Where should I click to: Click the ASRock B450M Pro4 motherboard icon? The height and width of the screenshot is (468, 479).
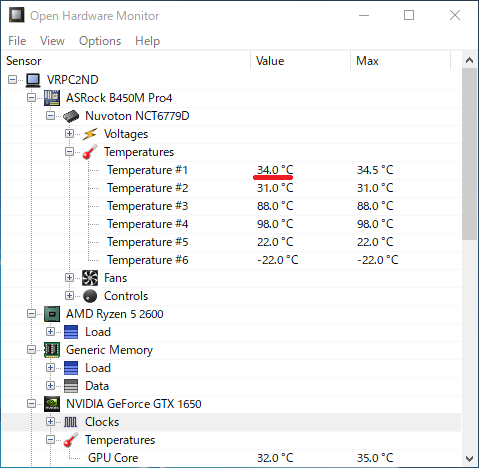[x=52, y=98]
